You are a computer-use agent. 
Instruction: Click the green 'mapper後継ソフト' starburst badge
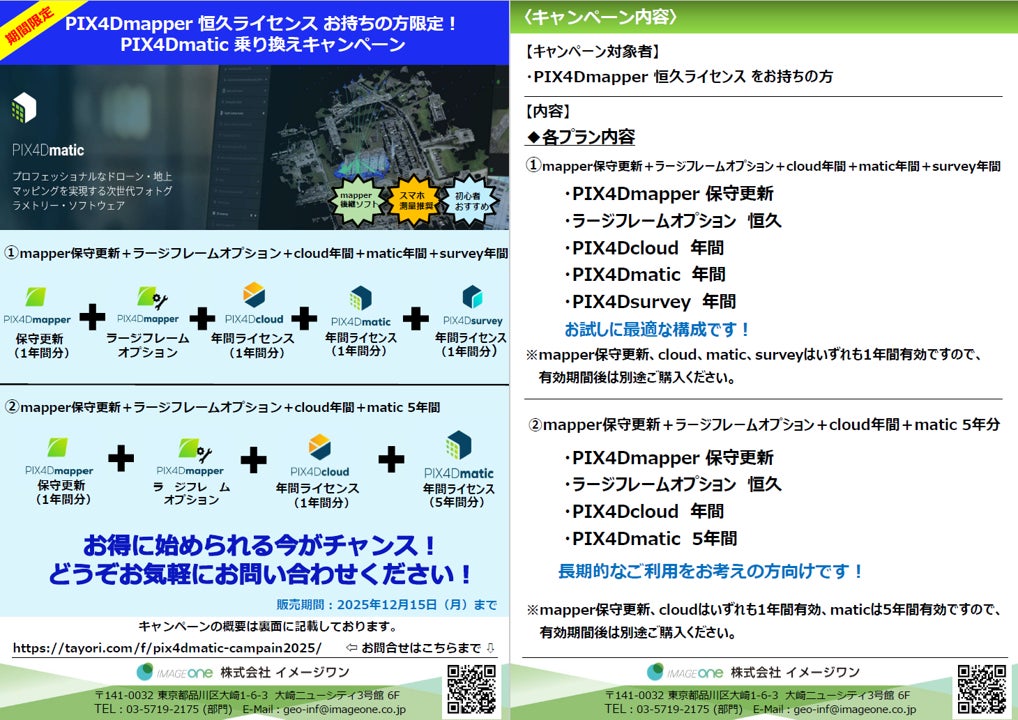357,200
